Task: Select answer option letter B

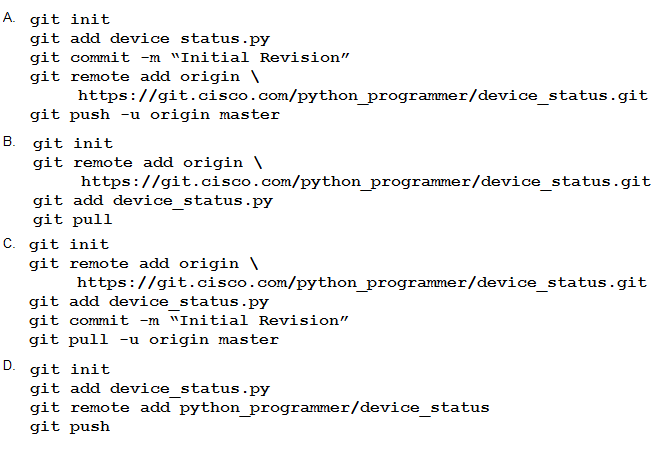Action: (9, 142)
